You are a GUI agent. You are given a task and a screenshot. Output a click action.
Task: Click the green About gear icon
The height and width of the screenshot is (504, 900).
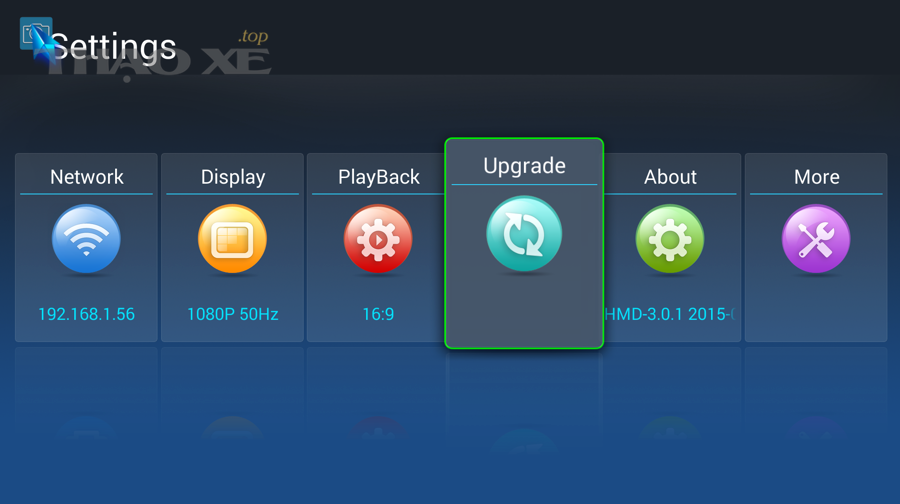[670, 239]
